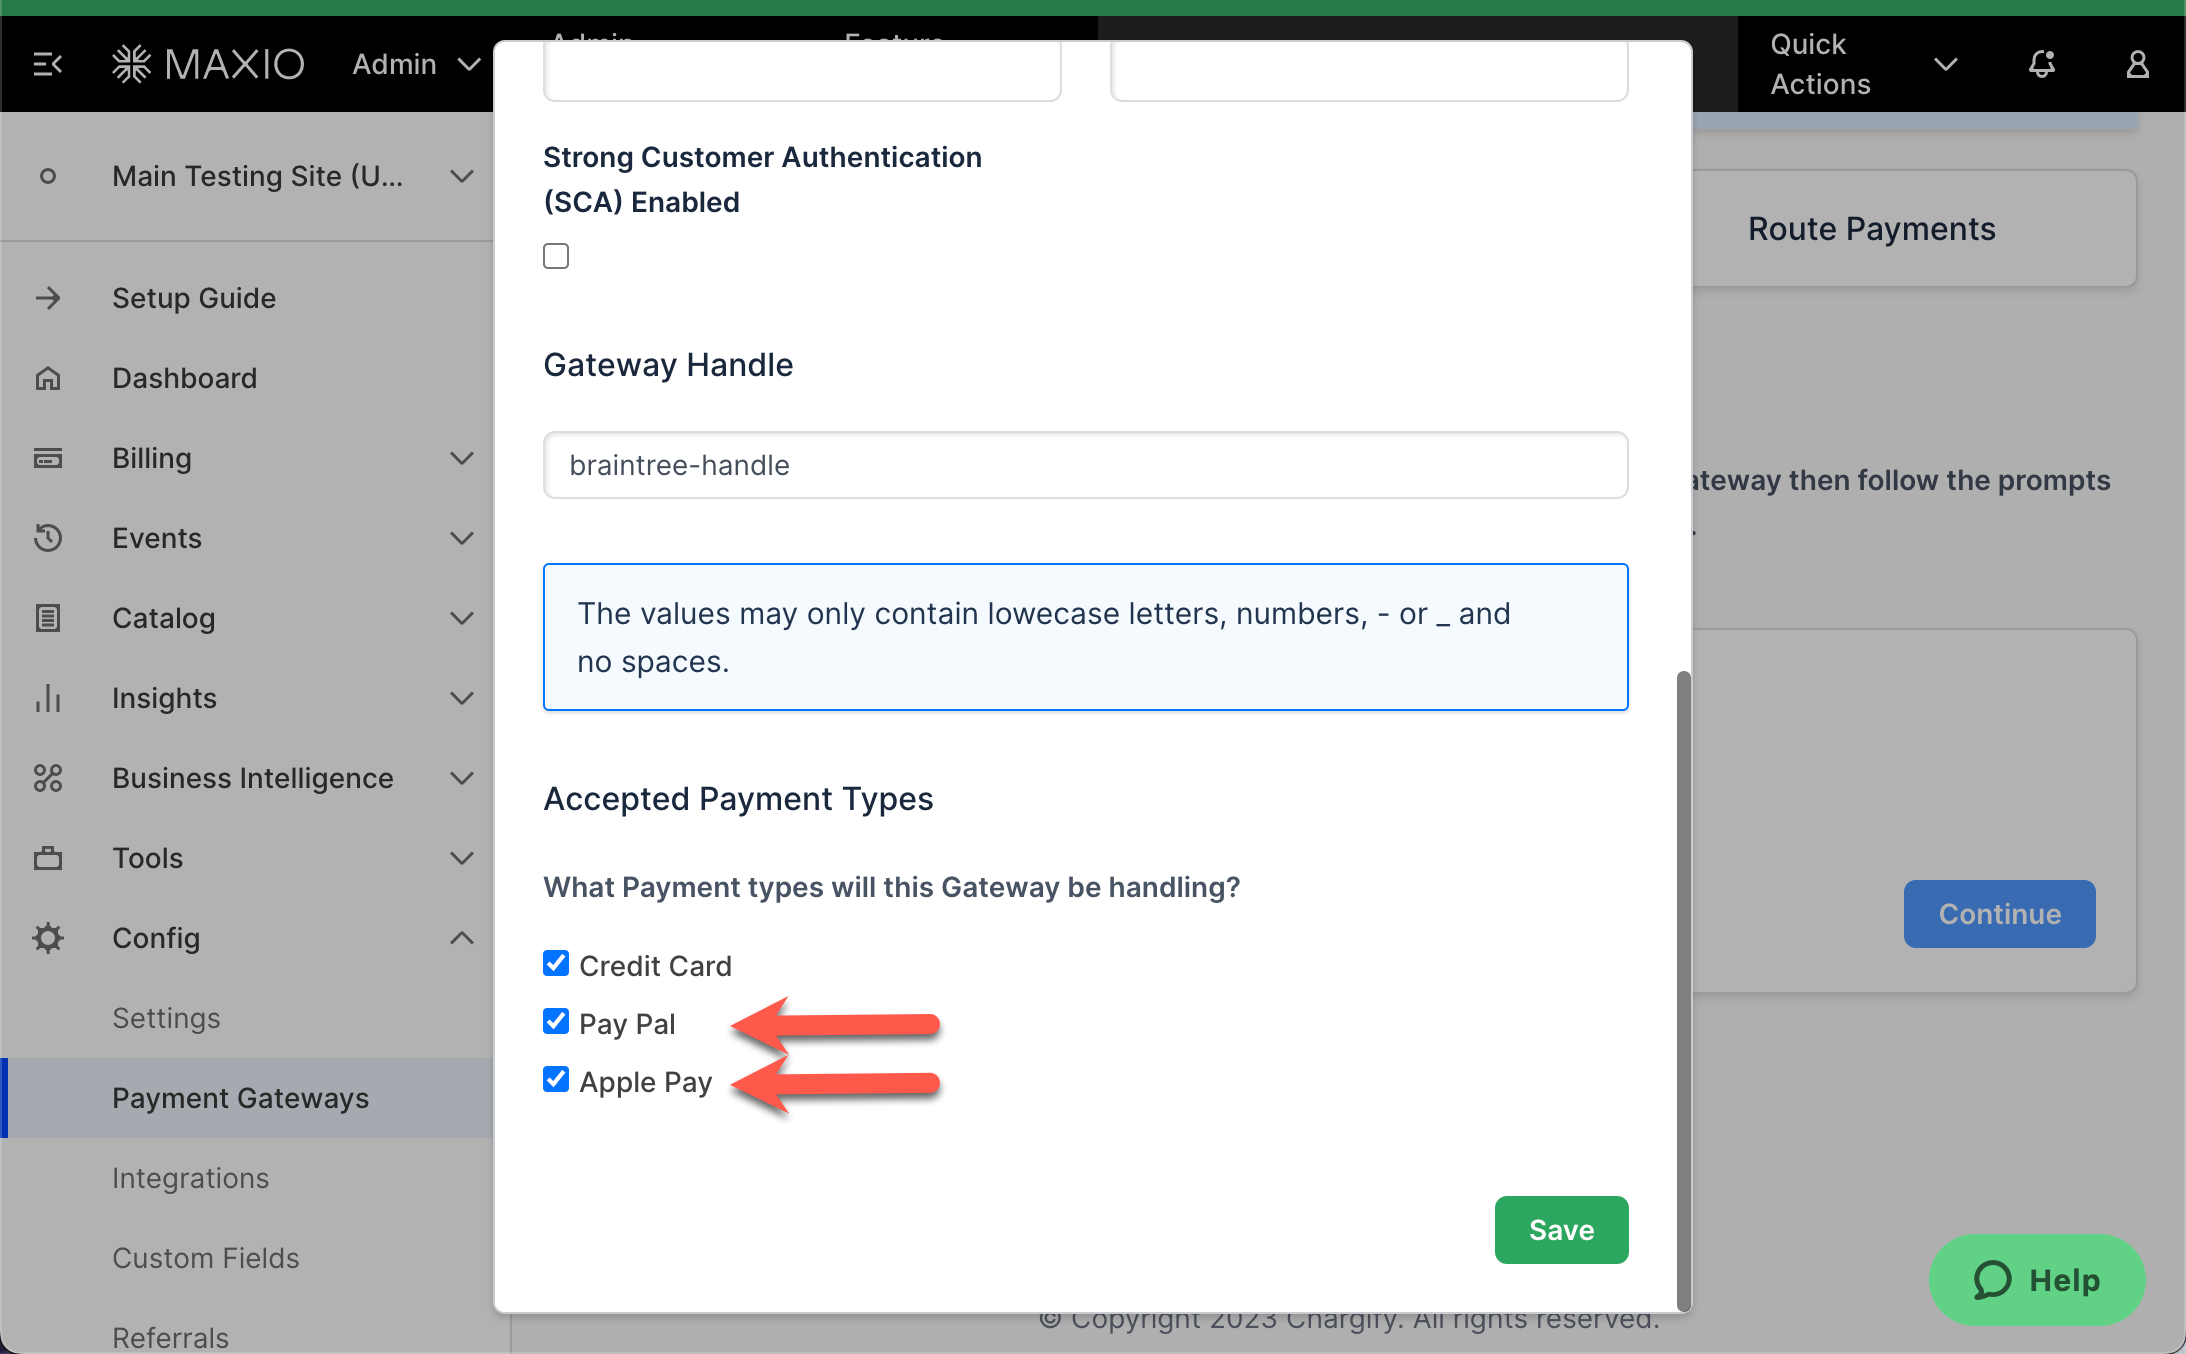2186x1354 pixels.
Task: Click the Config gear icon
Action: 48,938
